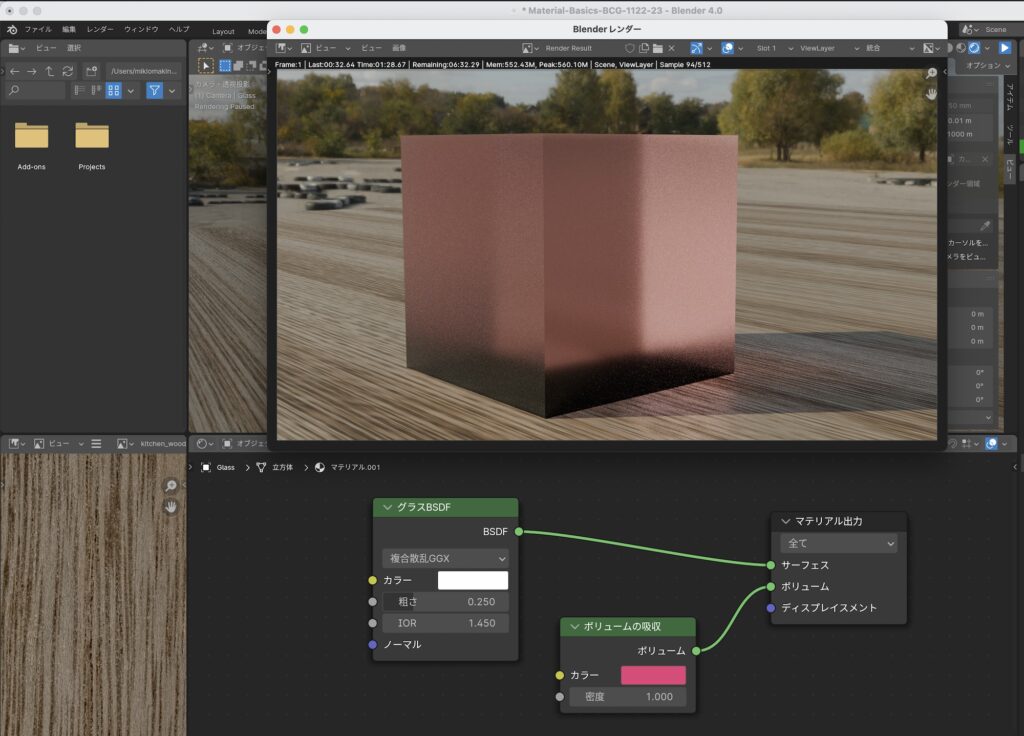
Task: Refresh the file browser with the refresh icon
Action: coord(67,71)
